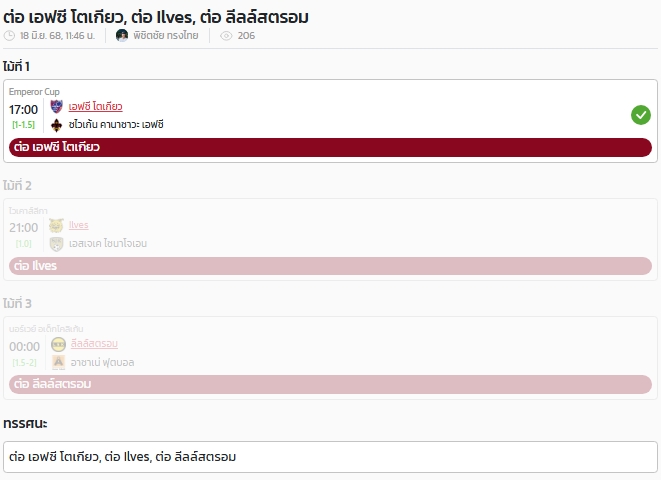The width and height of the screenshot is (661, 480).
Task: Click the SJK Seinäjoki team shield icon
Action: (x=56, y=244)
